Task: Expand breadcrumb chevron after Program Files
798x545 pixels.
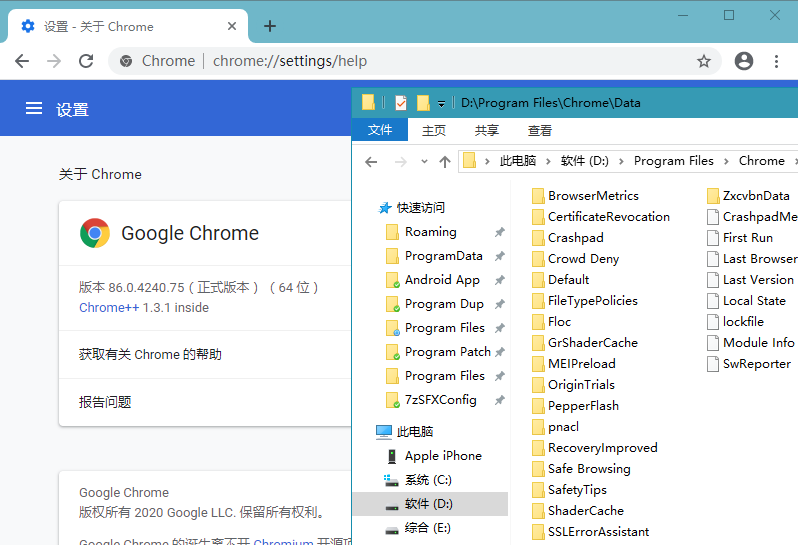Action: point(726,161)
